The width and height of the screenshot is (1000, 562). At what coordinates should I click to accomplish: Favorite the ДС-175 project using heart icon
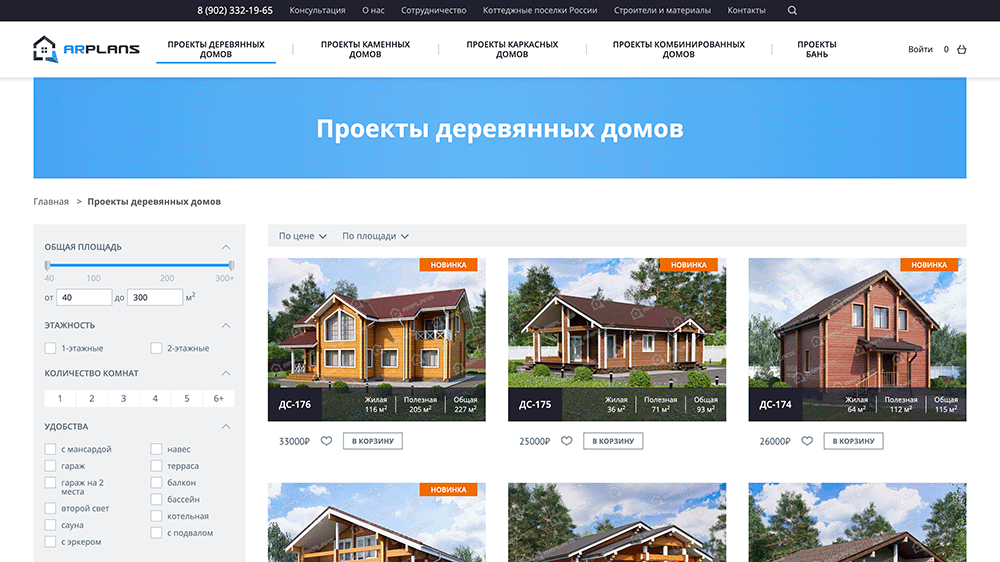point(566,441)
